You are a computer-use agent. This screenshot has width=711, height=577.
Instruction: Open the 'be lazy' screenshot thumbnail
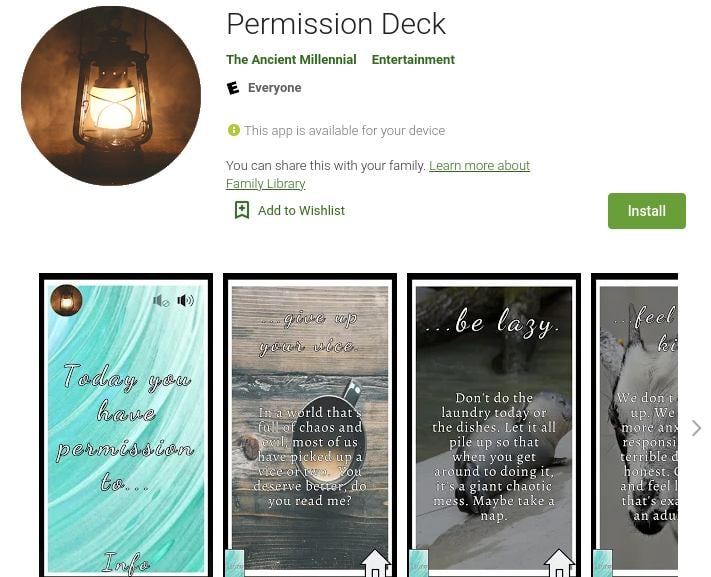coord(494,425)
